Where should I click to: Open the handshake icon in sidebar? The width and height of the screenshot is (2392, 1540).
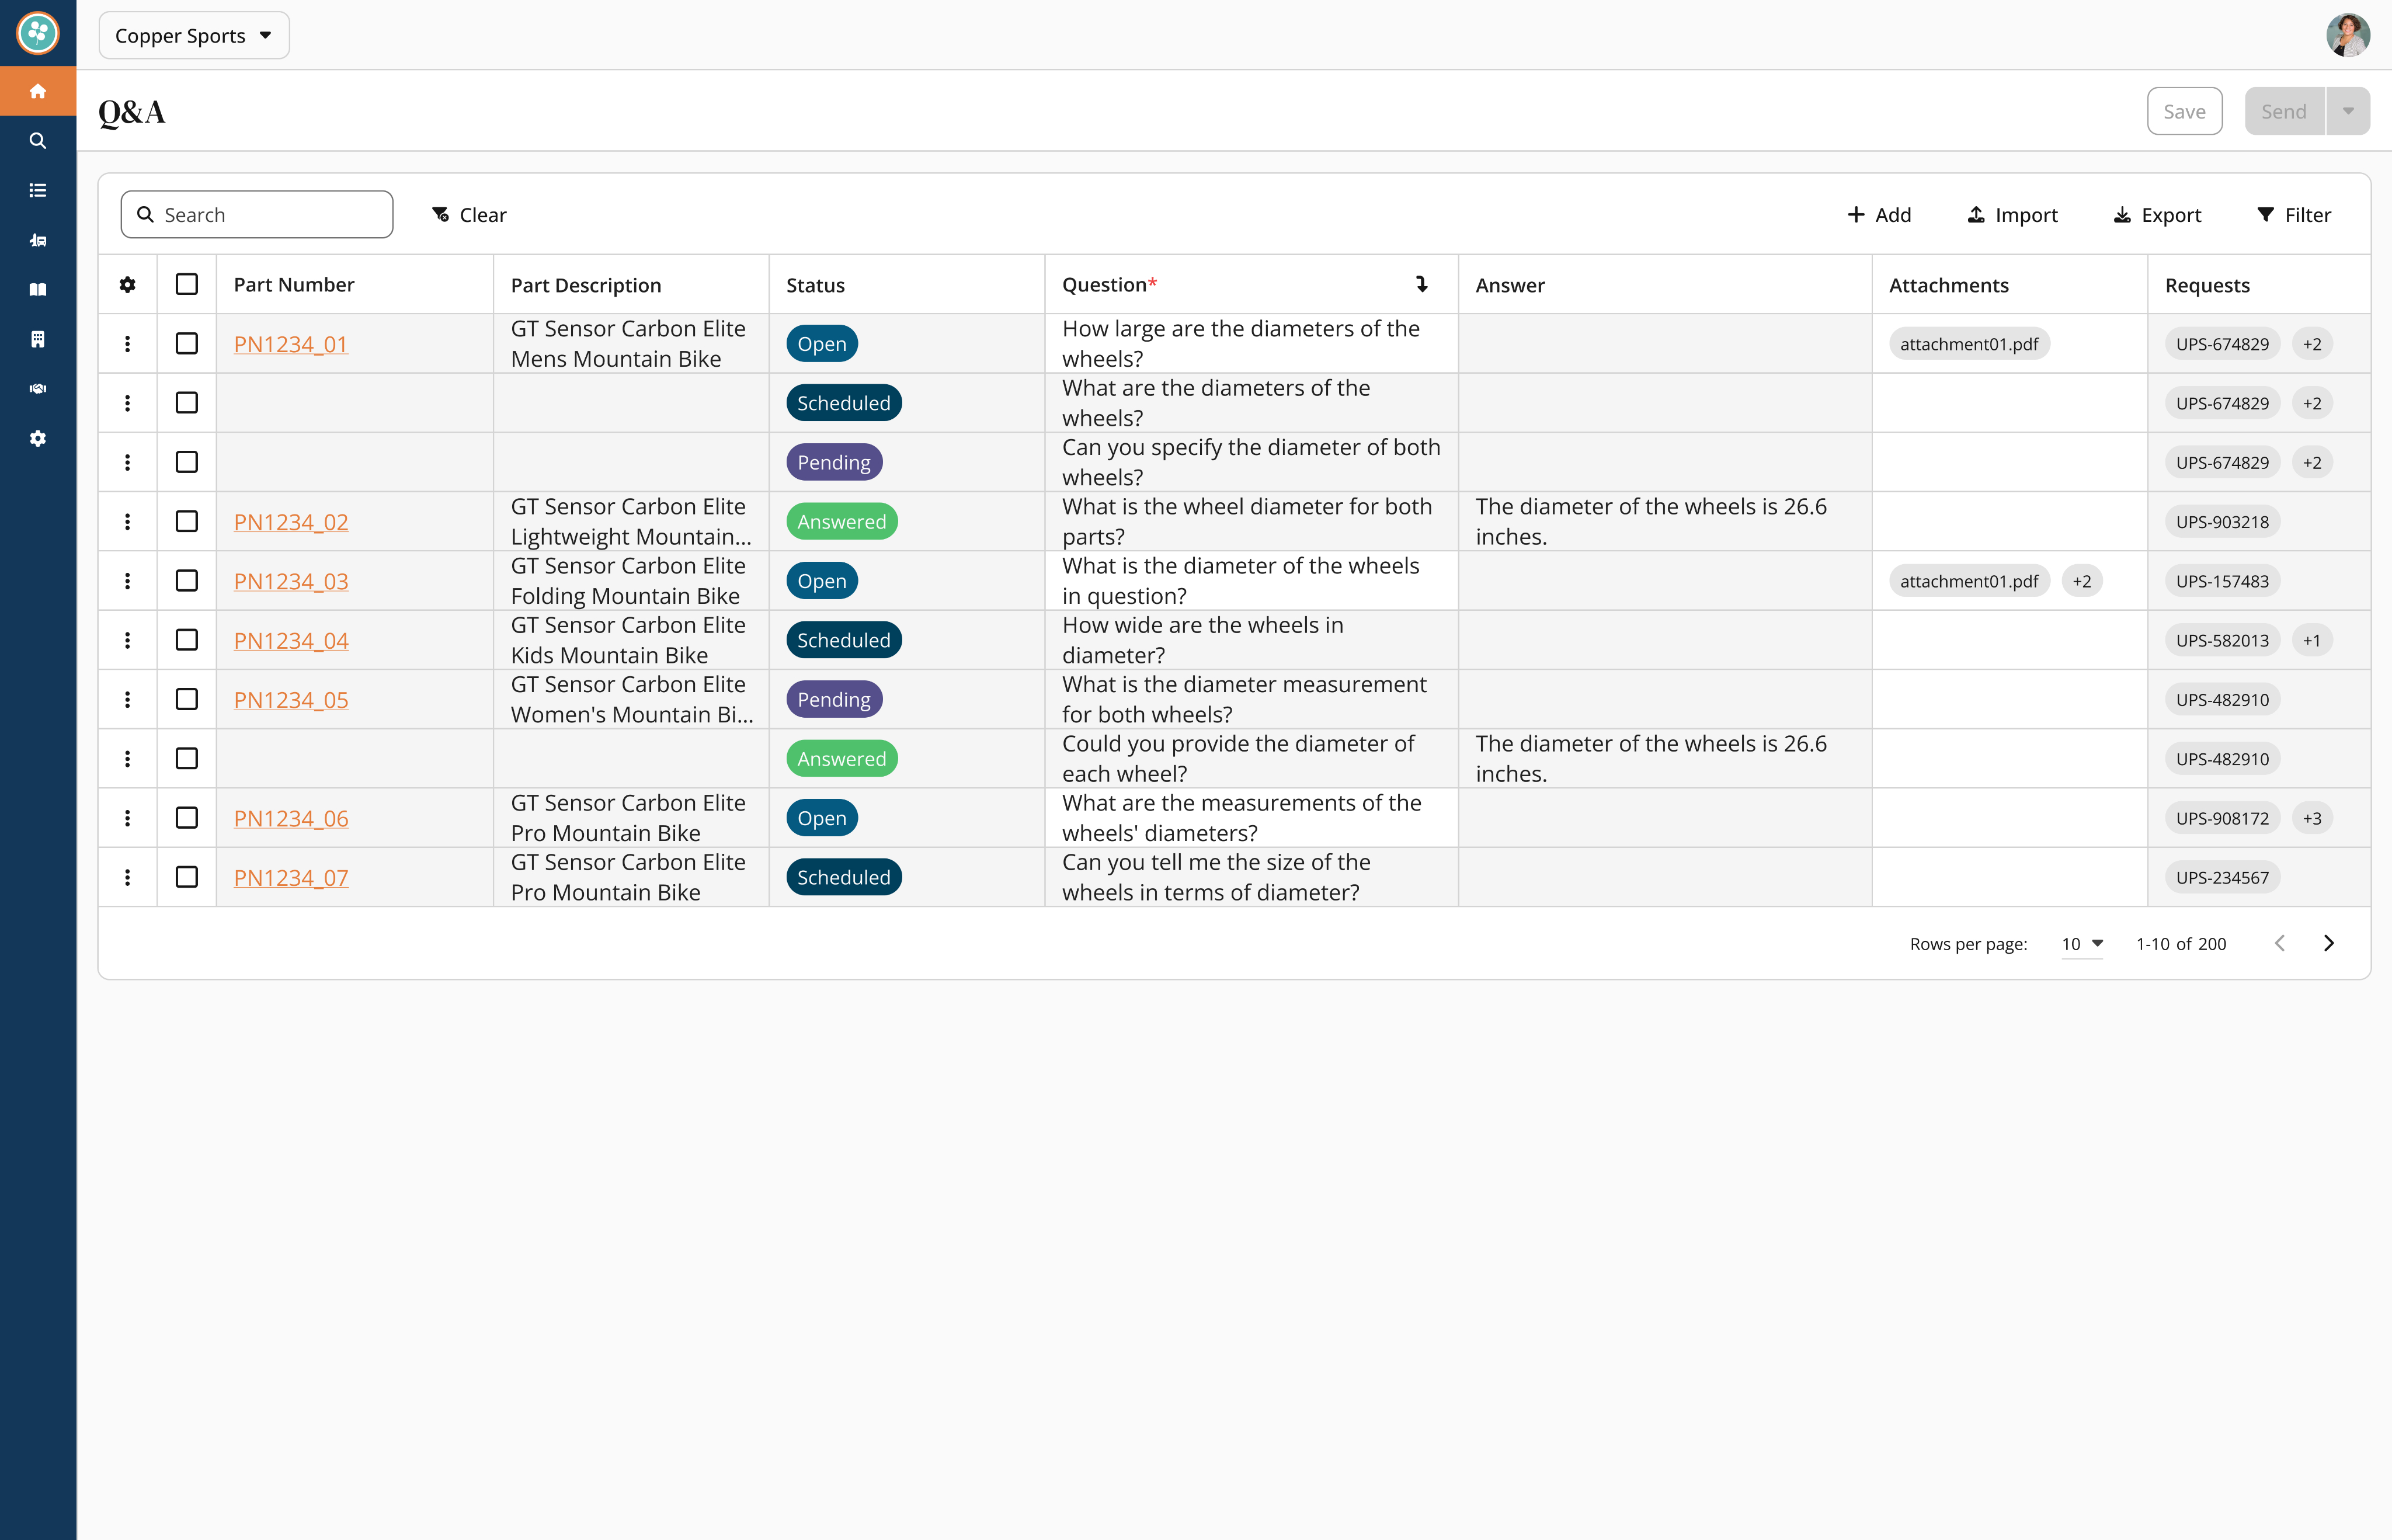pos(38,389)
